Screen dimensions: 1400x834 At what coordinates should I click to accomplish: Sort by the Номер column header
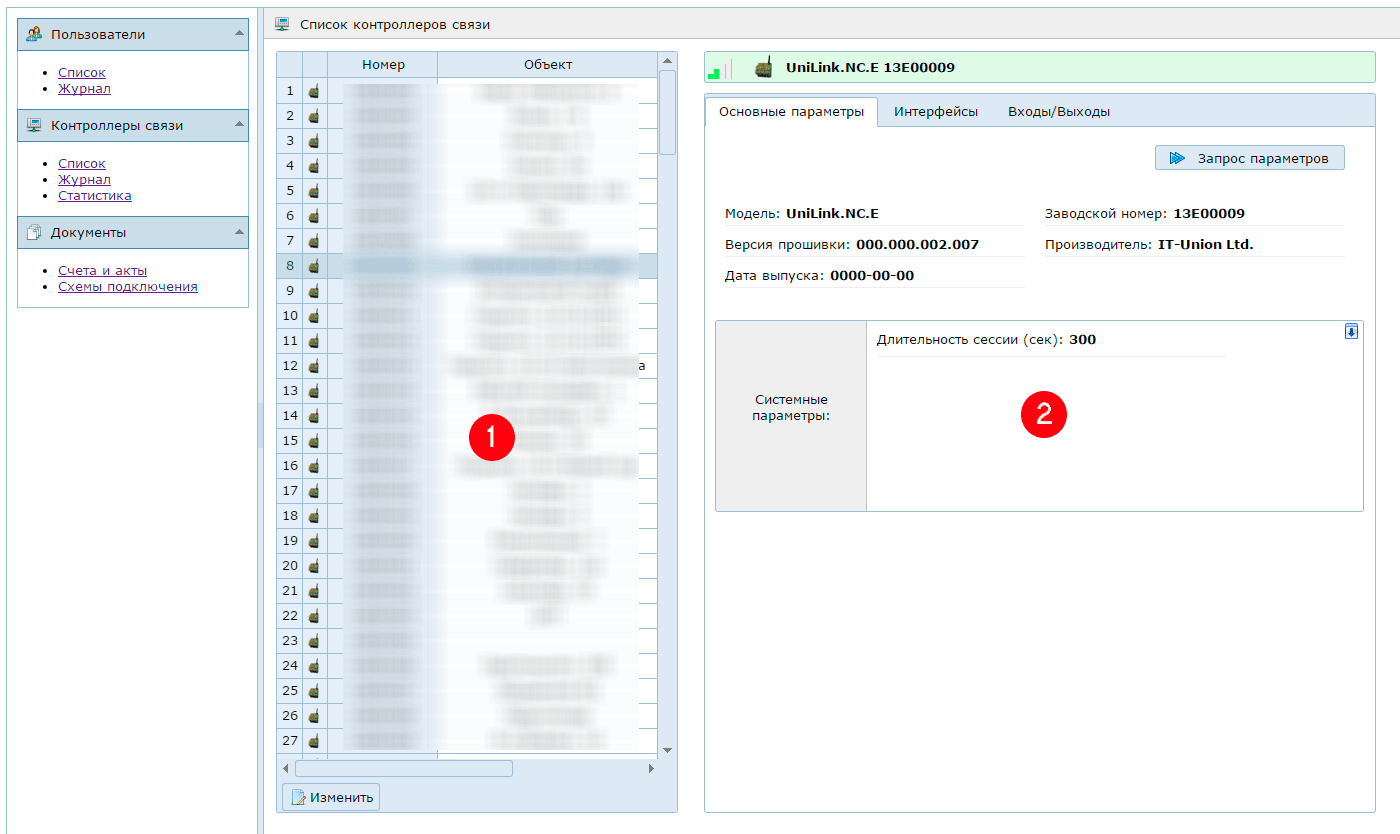coord(383,65)
